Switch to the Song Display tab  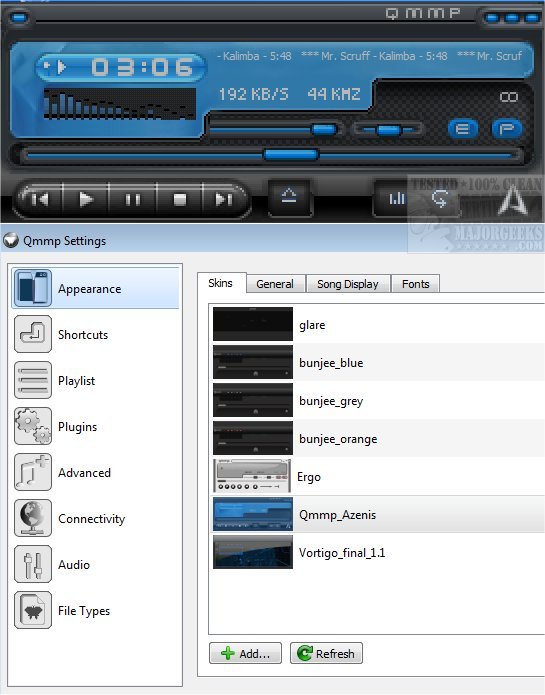pos(348,284)
